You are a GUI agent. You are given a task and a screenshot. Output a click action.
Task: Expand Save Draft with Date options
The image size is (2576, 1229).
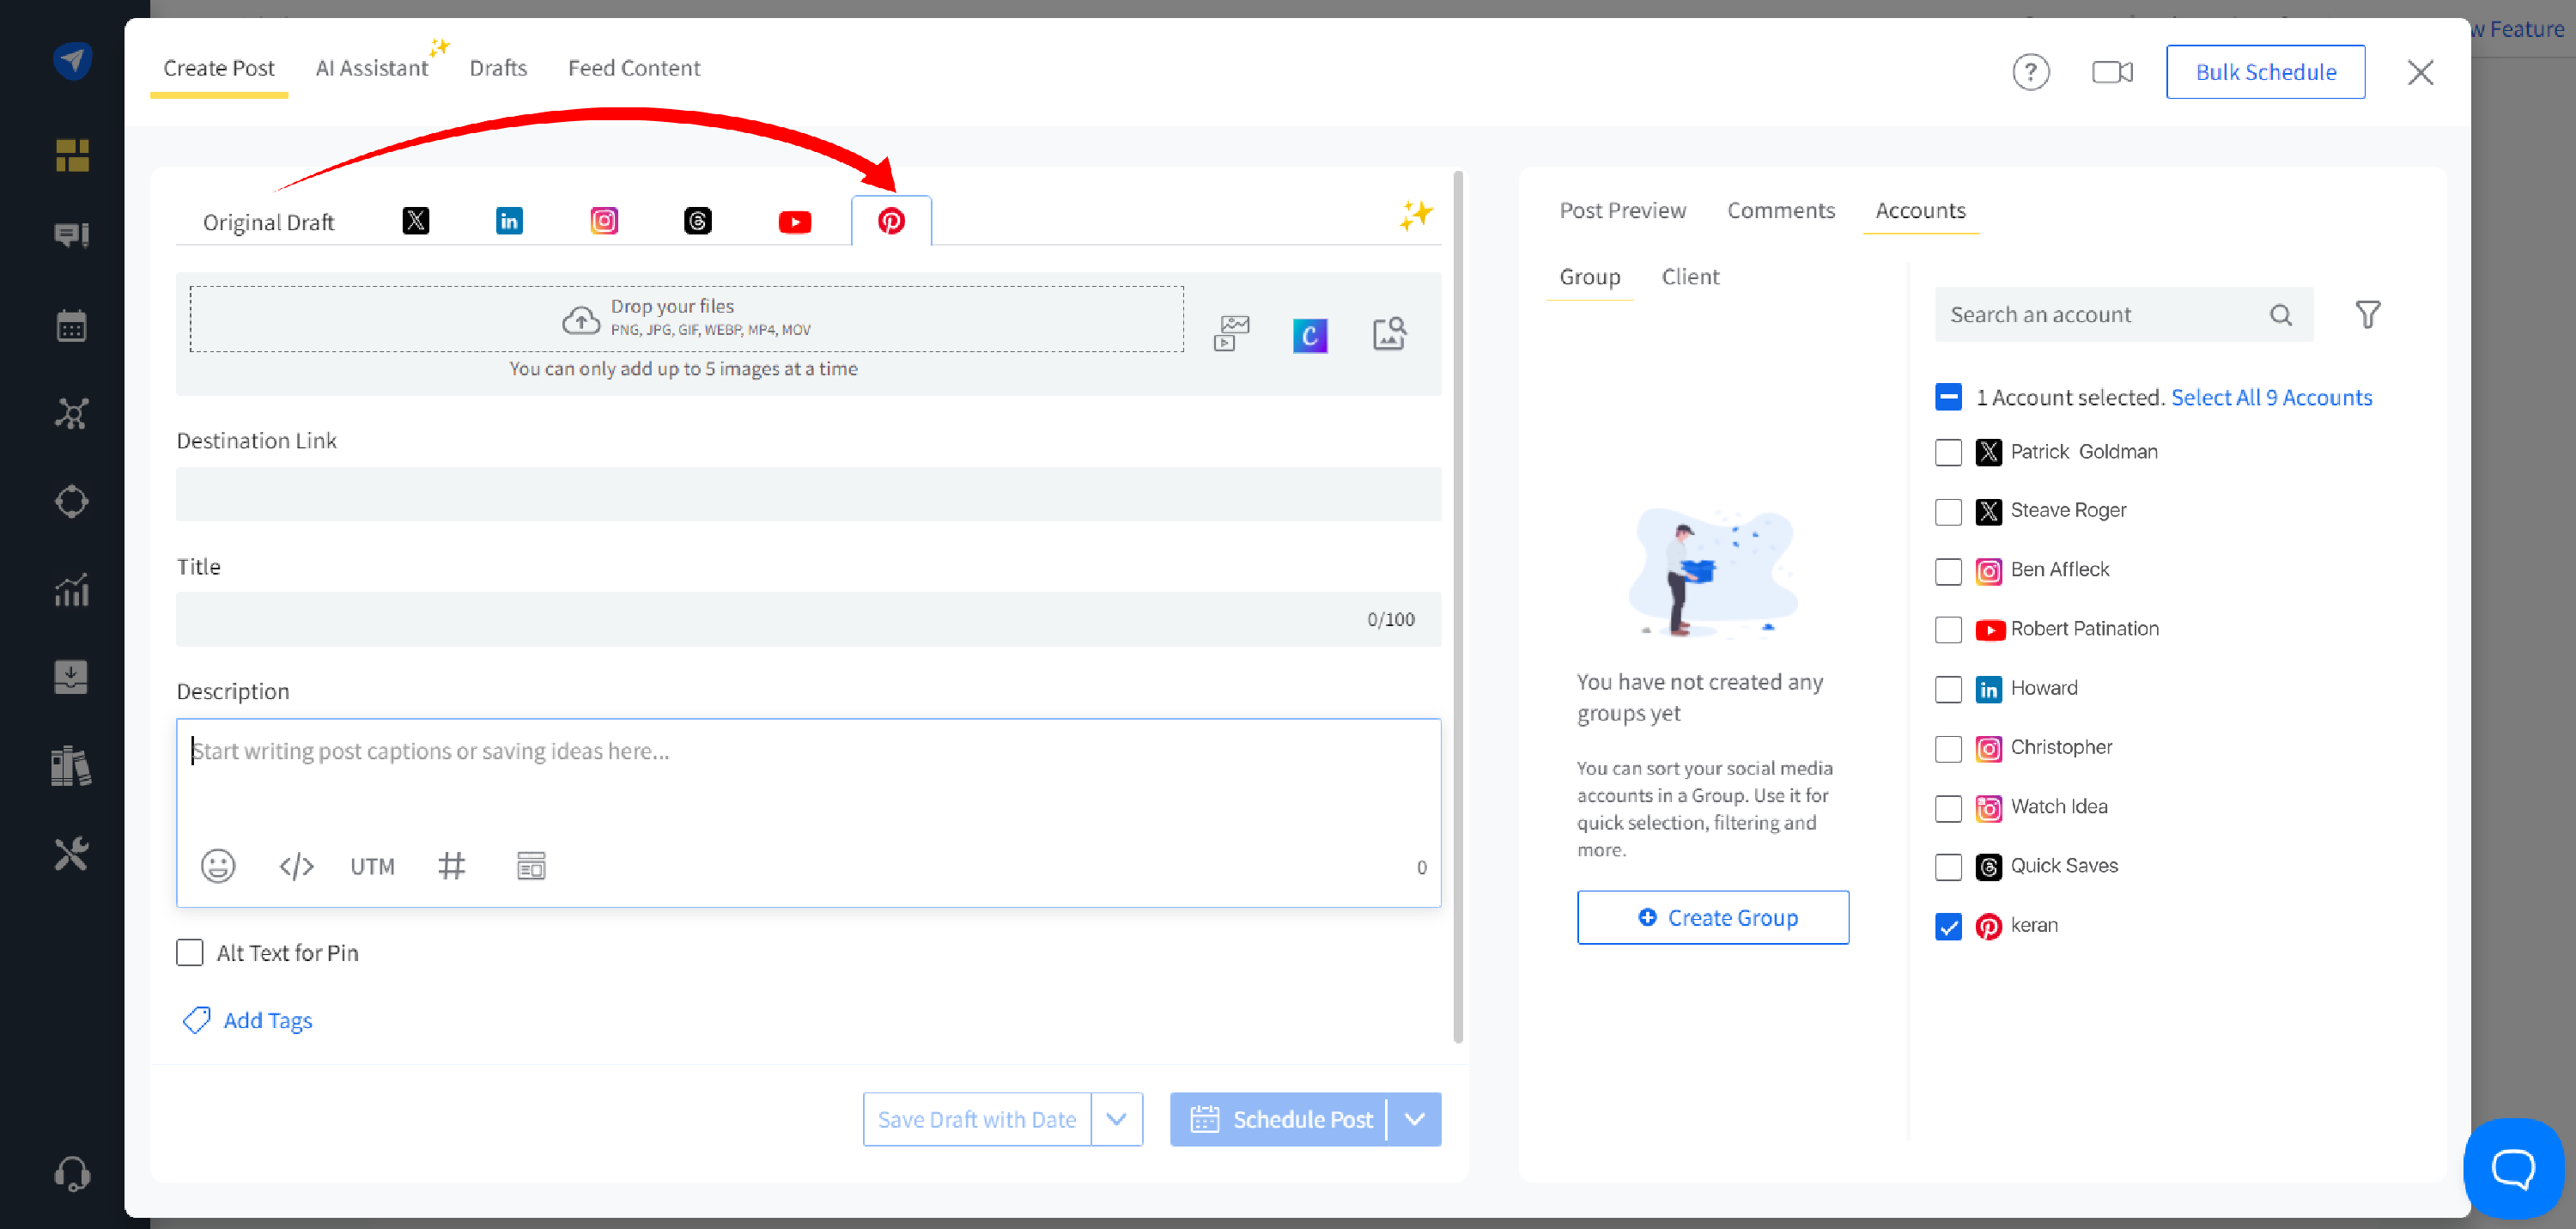tap(1116, 1119)
